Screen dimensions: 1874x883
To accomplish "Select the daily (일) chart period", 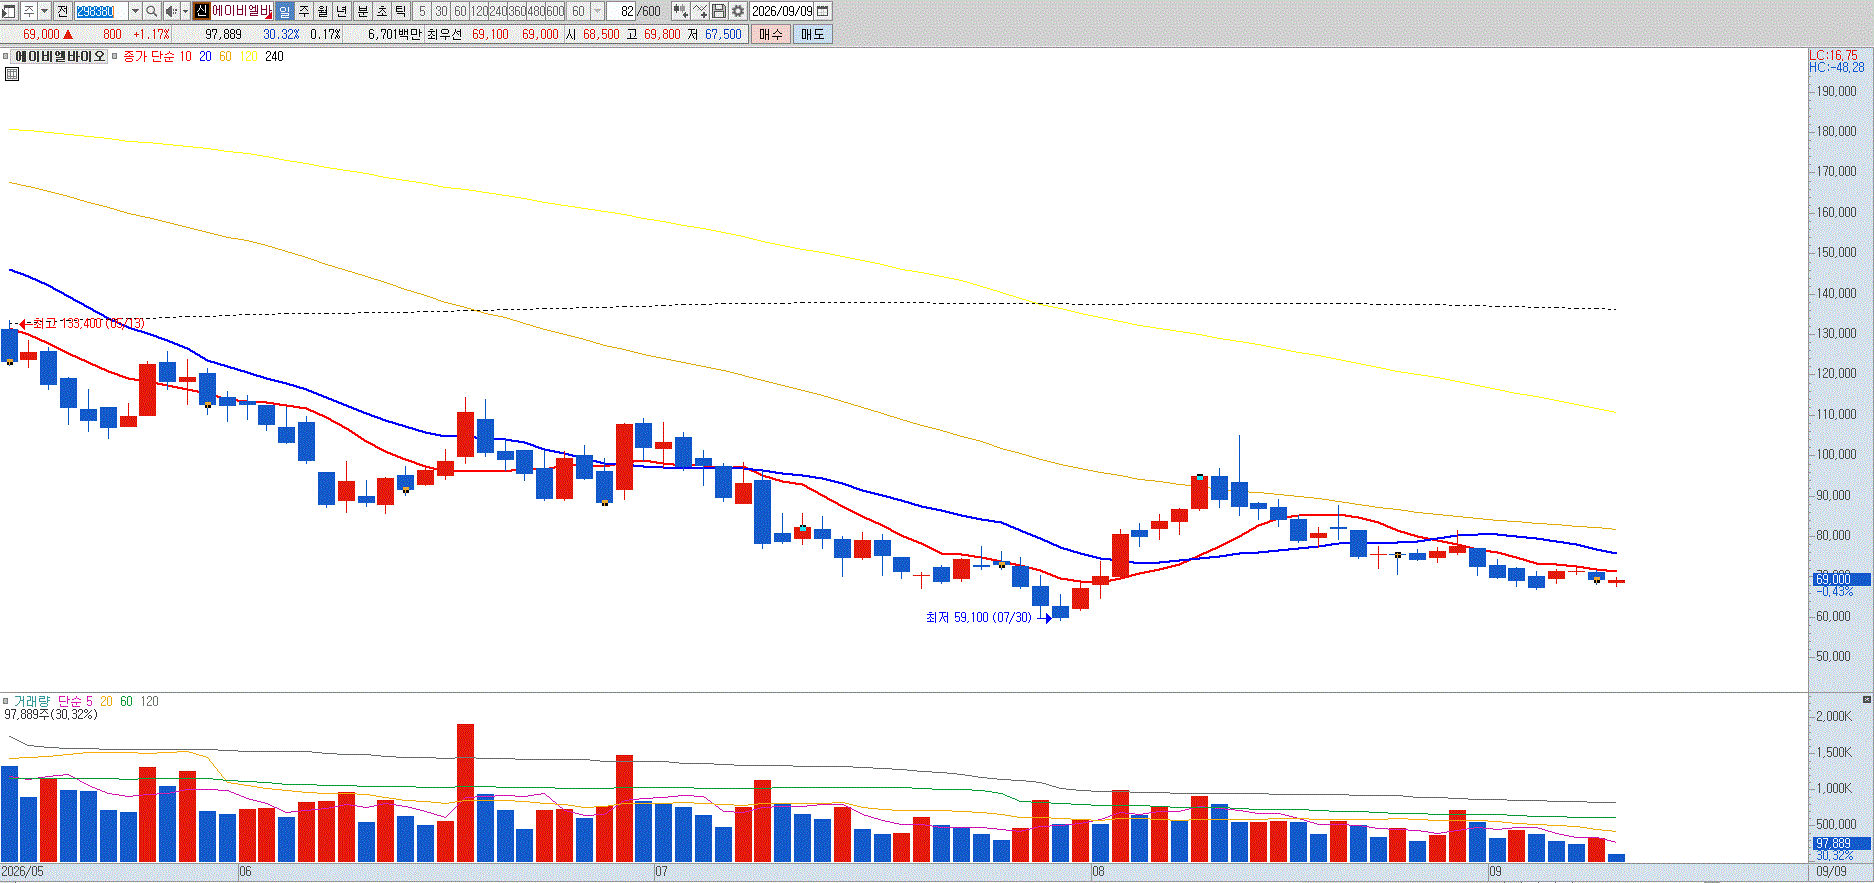I will (284, 11).
